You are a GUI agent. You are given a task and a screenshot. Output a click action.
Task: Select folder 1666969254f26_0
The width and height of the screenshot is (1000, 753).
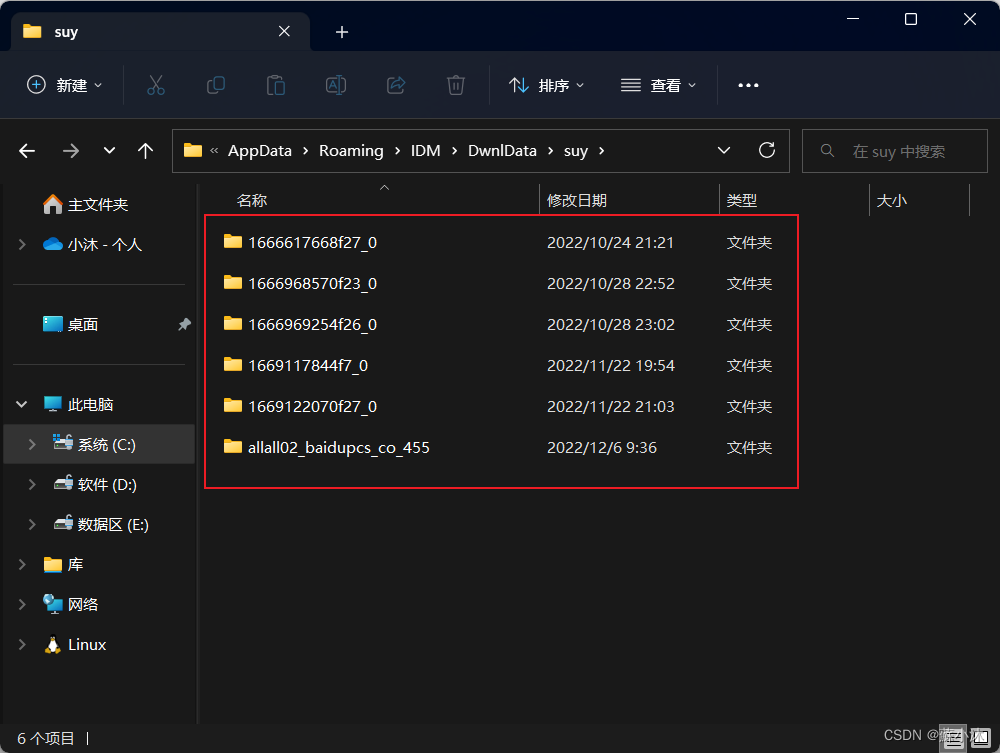click(x=312, y=324)
